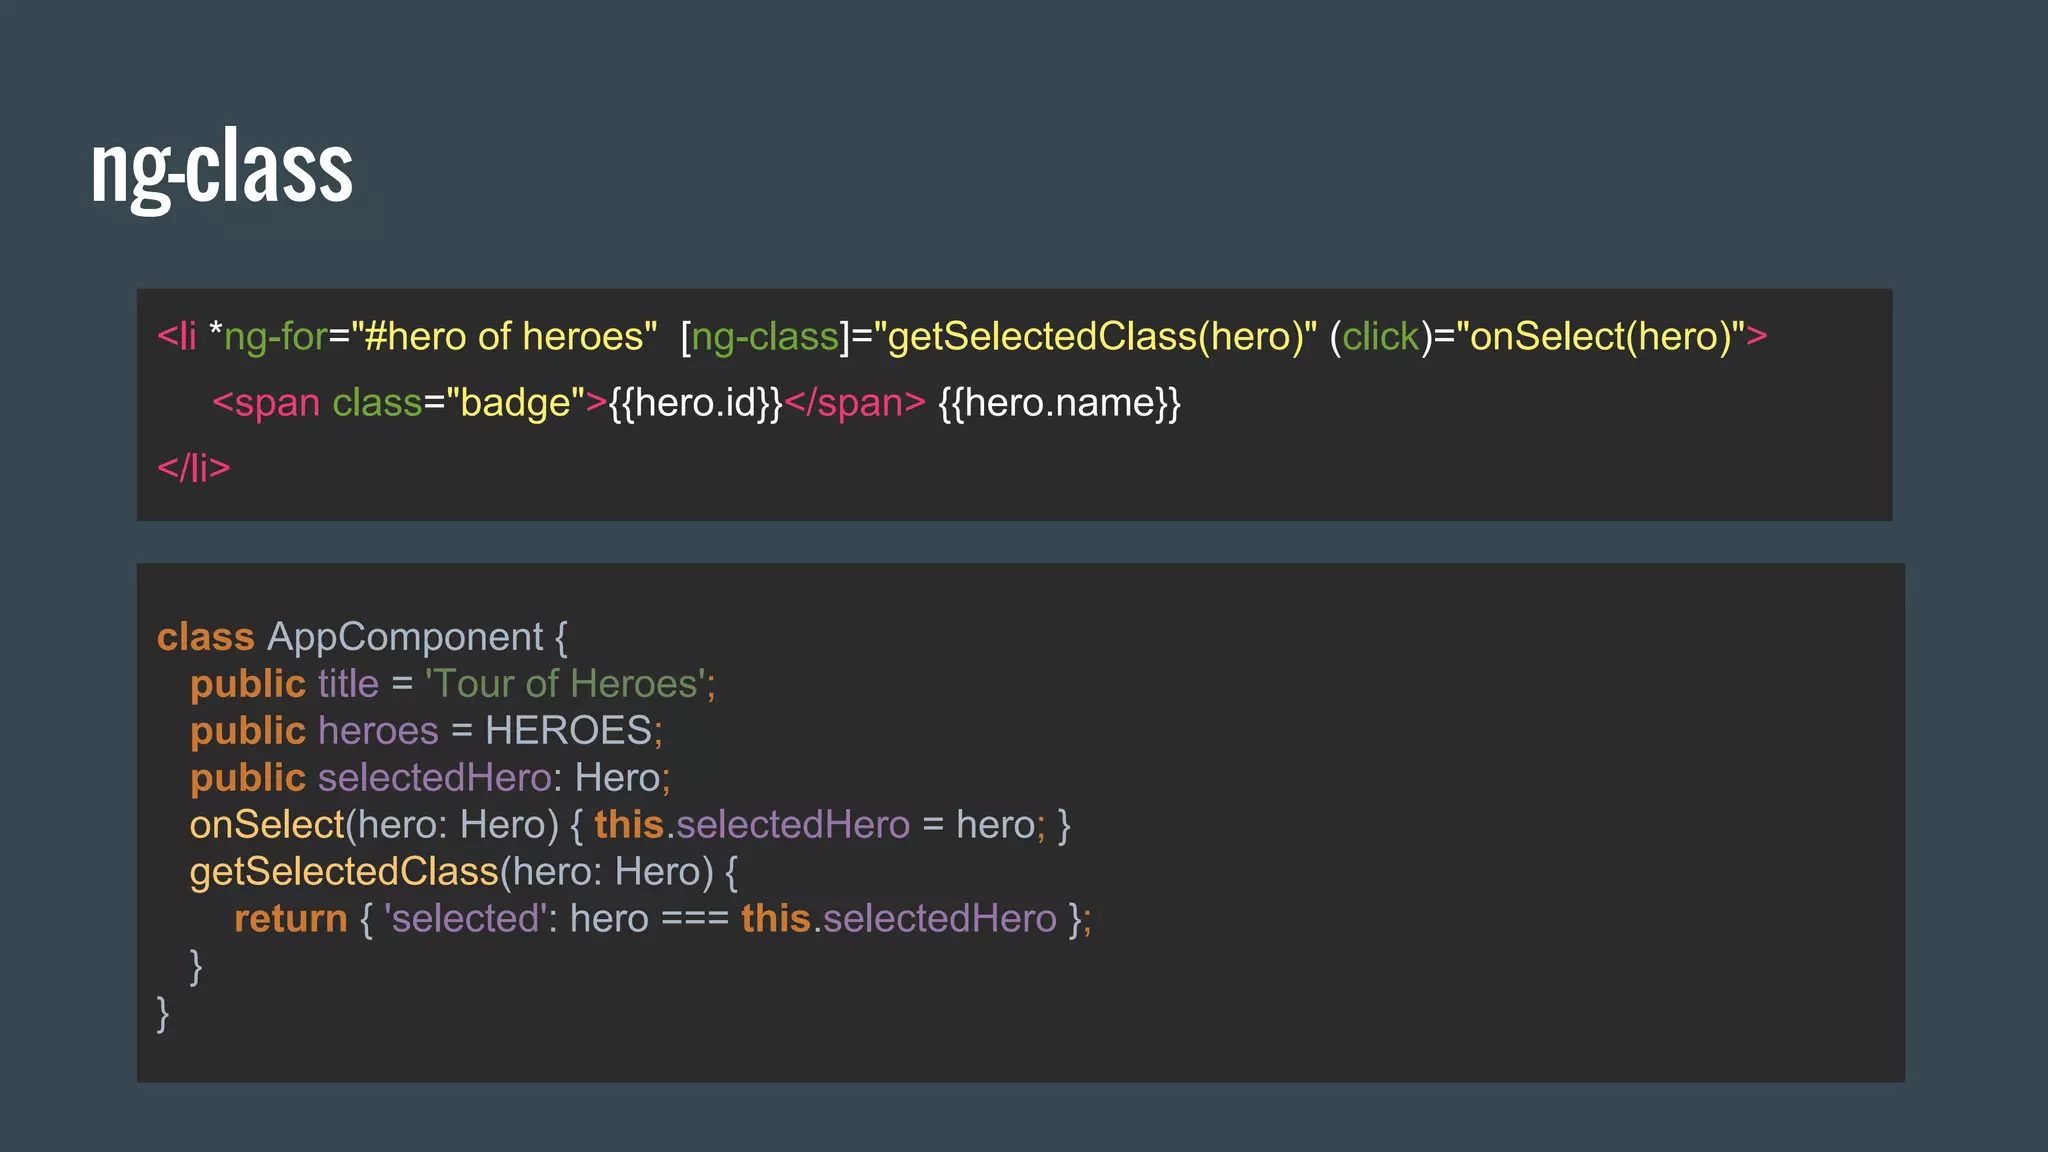
Task: Click the [ng-class] binding attribute
Action: click(x=765, y=337)
